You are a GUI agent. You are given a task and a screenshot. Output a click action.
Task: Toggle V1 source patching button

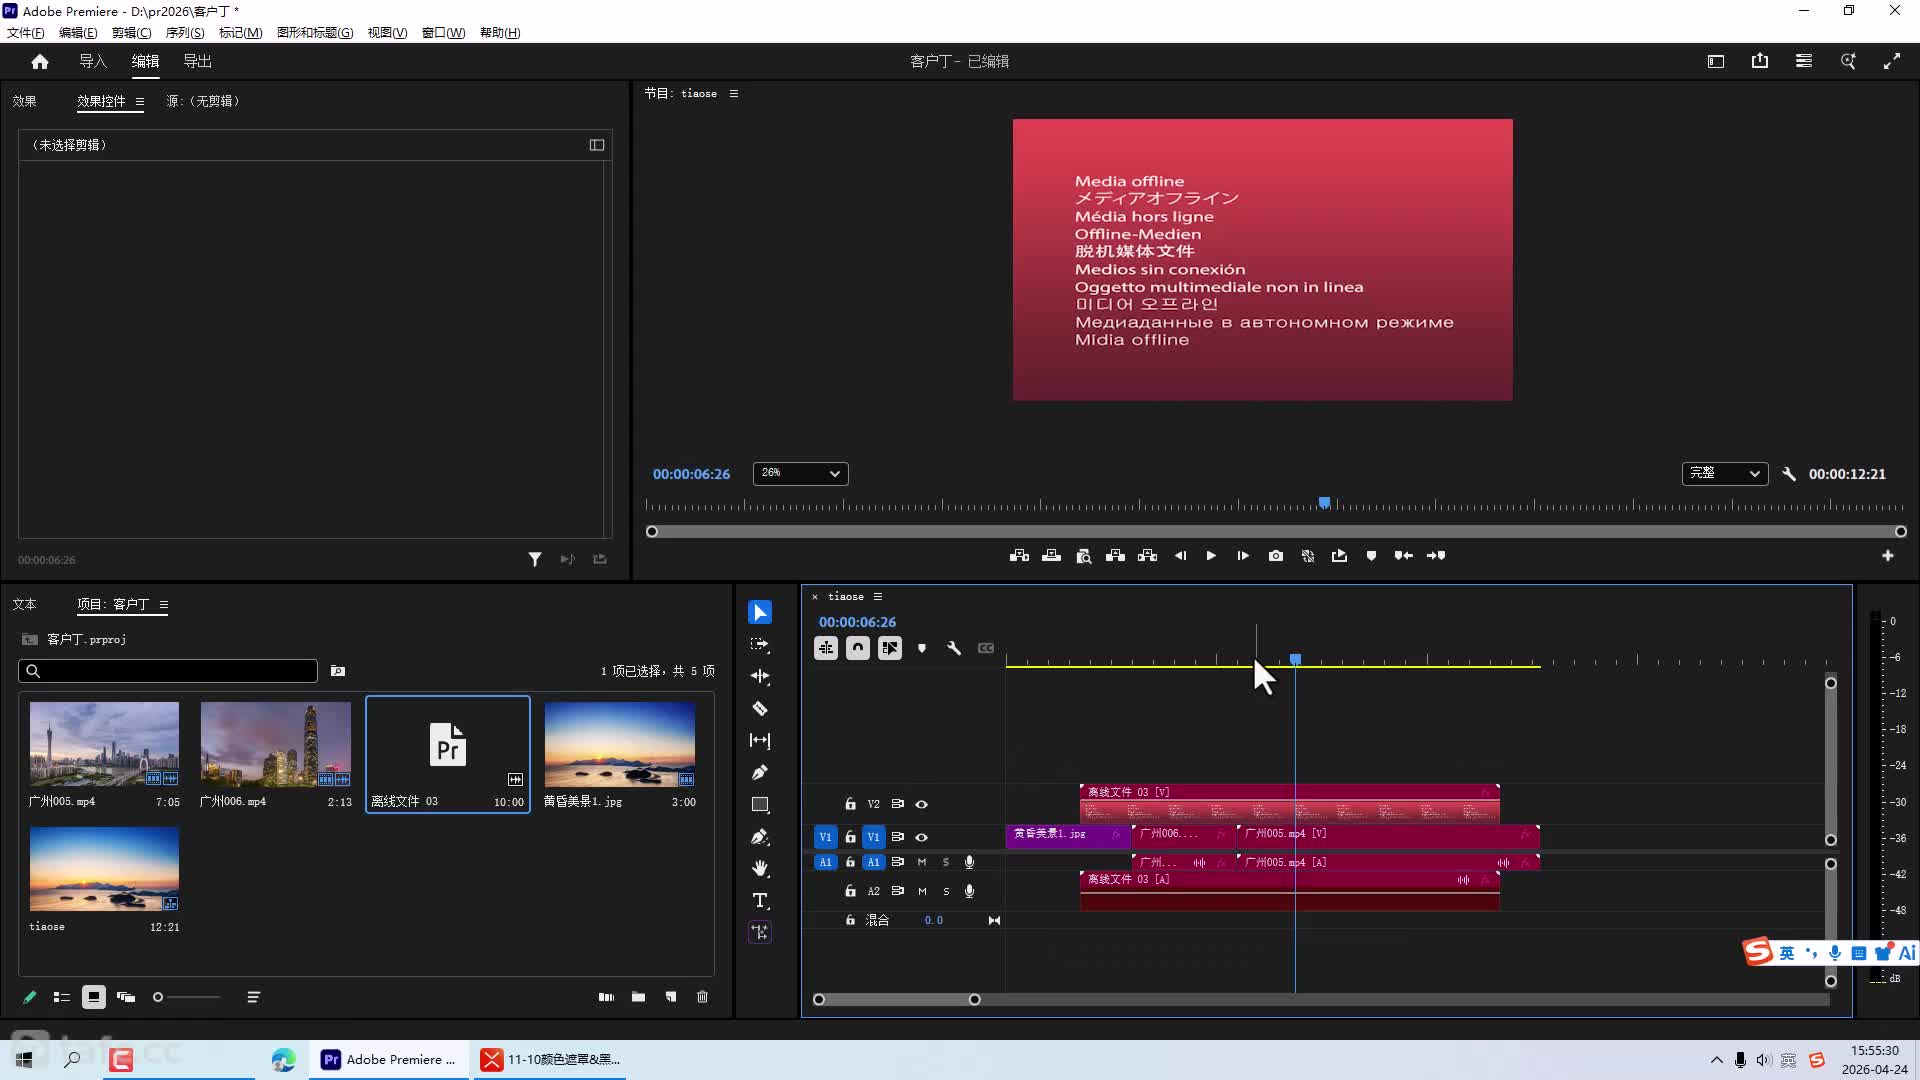(x=825, y=838)
